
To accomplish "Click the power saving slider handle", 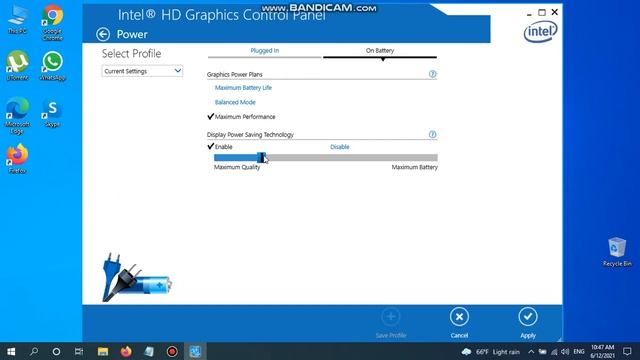I will pyautogui.click(x=261, y=158).
